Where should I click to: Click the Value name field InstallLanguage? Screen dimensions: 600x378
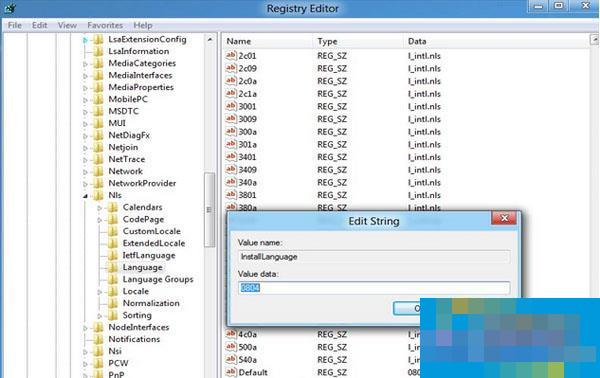374,257
